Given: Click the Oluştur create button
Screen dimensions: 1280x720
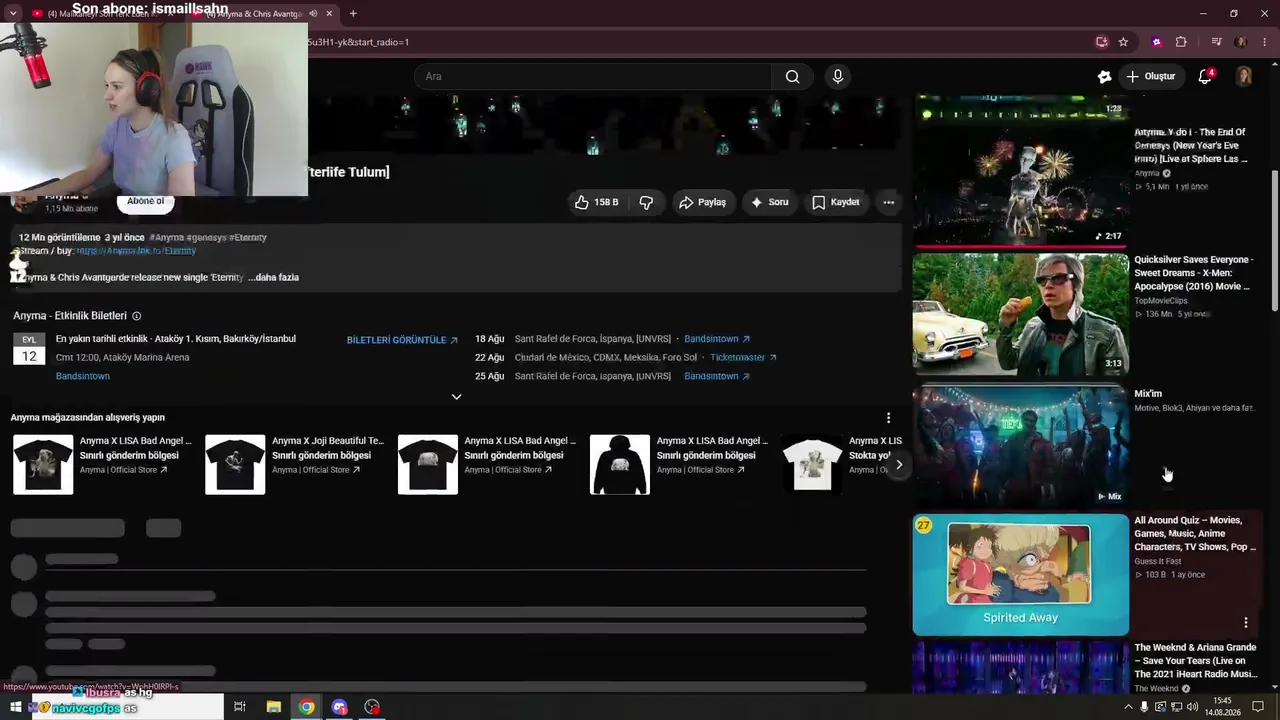Looking at the screenshot, I should pos(1150,76).
